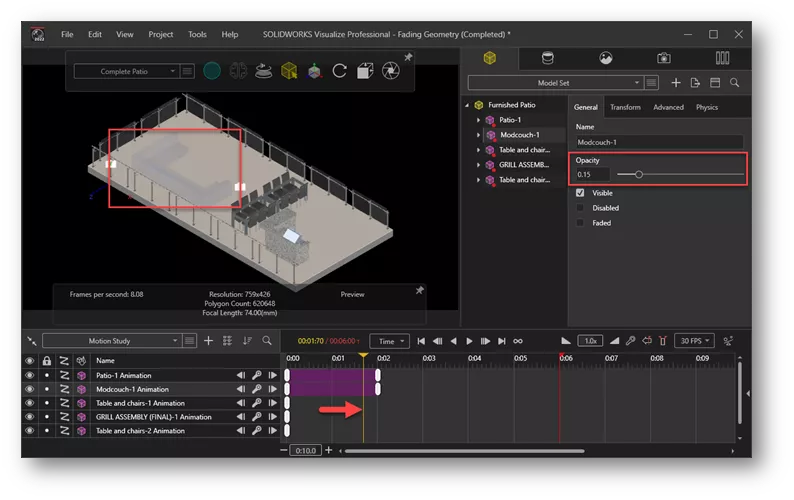Hide the Table and chairs-1 Animation track
This screenshot has width=794, height=500.
tap(29, 403)
